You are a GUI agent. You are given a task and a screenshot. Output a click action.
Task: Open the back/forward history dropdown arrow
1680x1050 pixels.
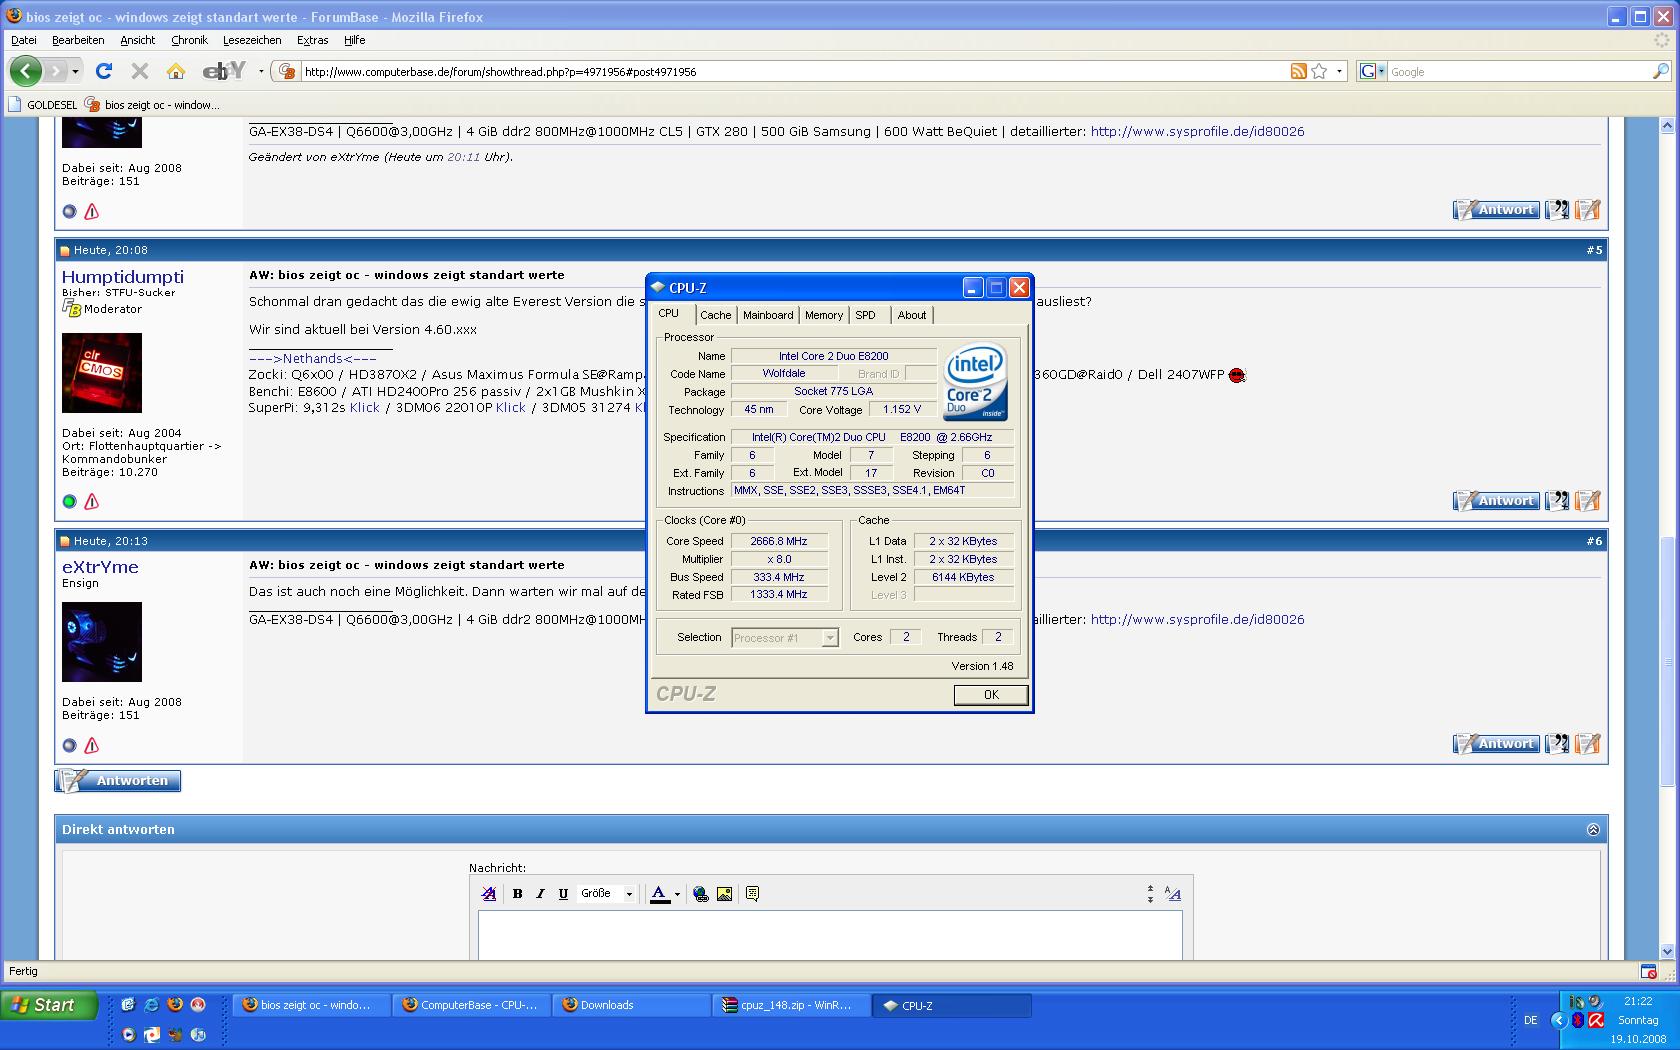(75, 71)
